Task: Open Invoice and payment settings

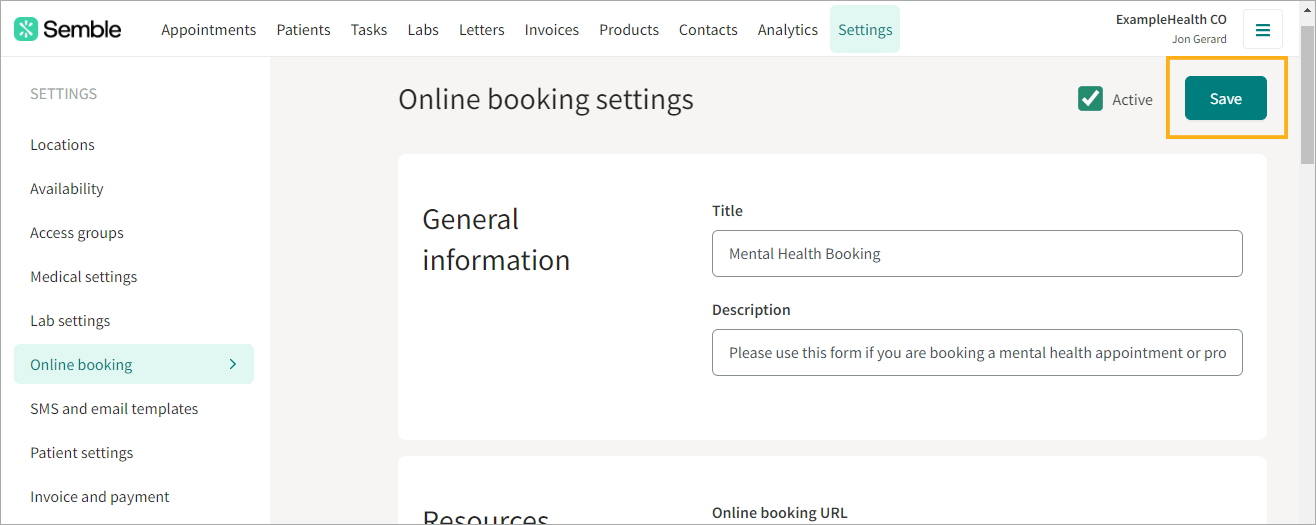Action: click(100, 497)
